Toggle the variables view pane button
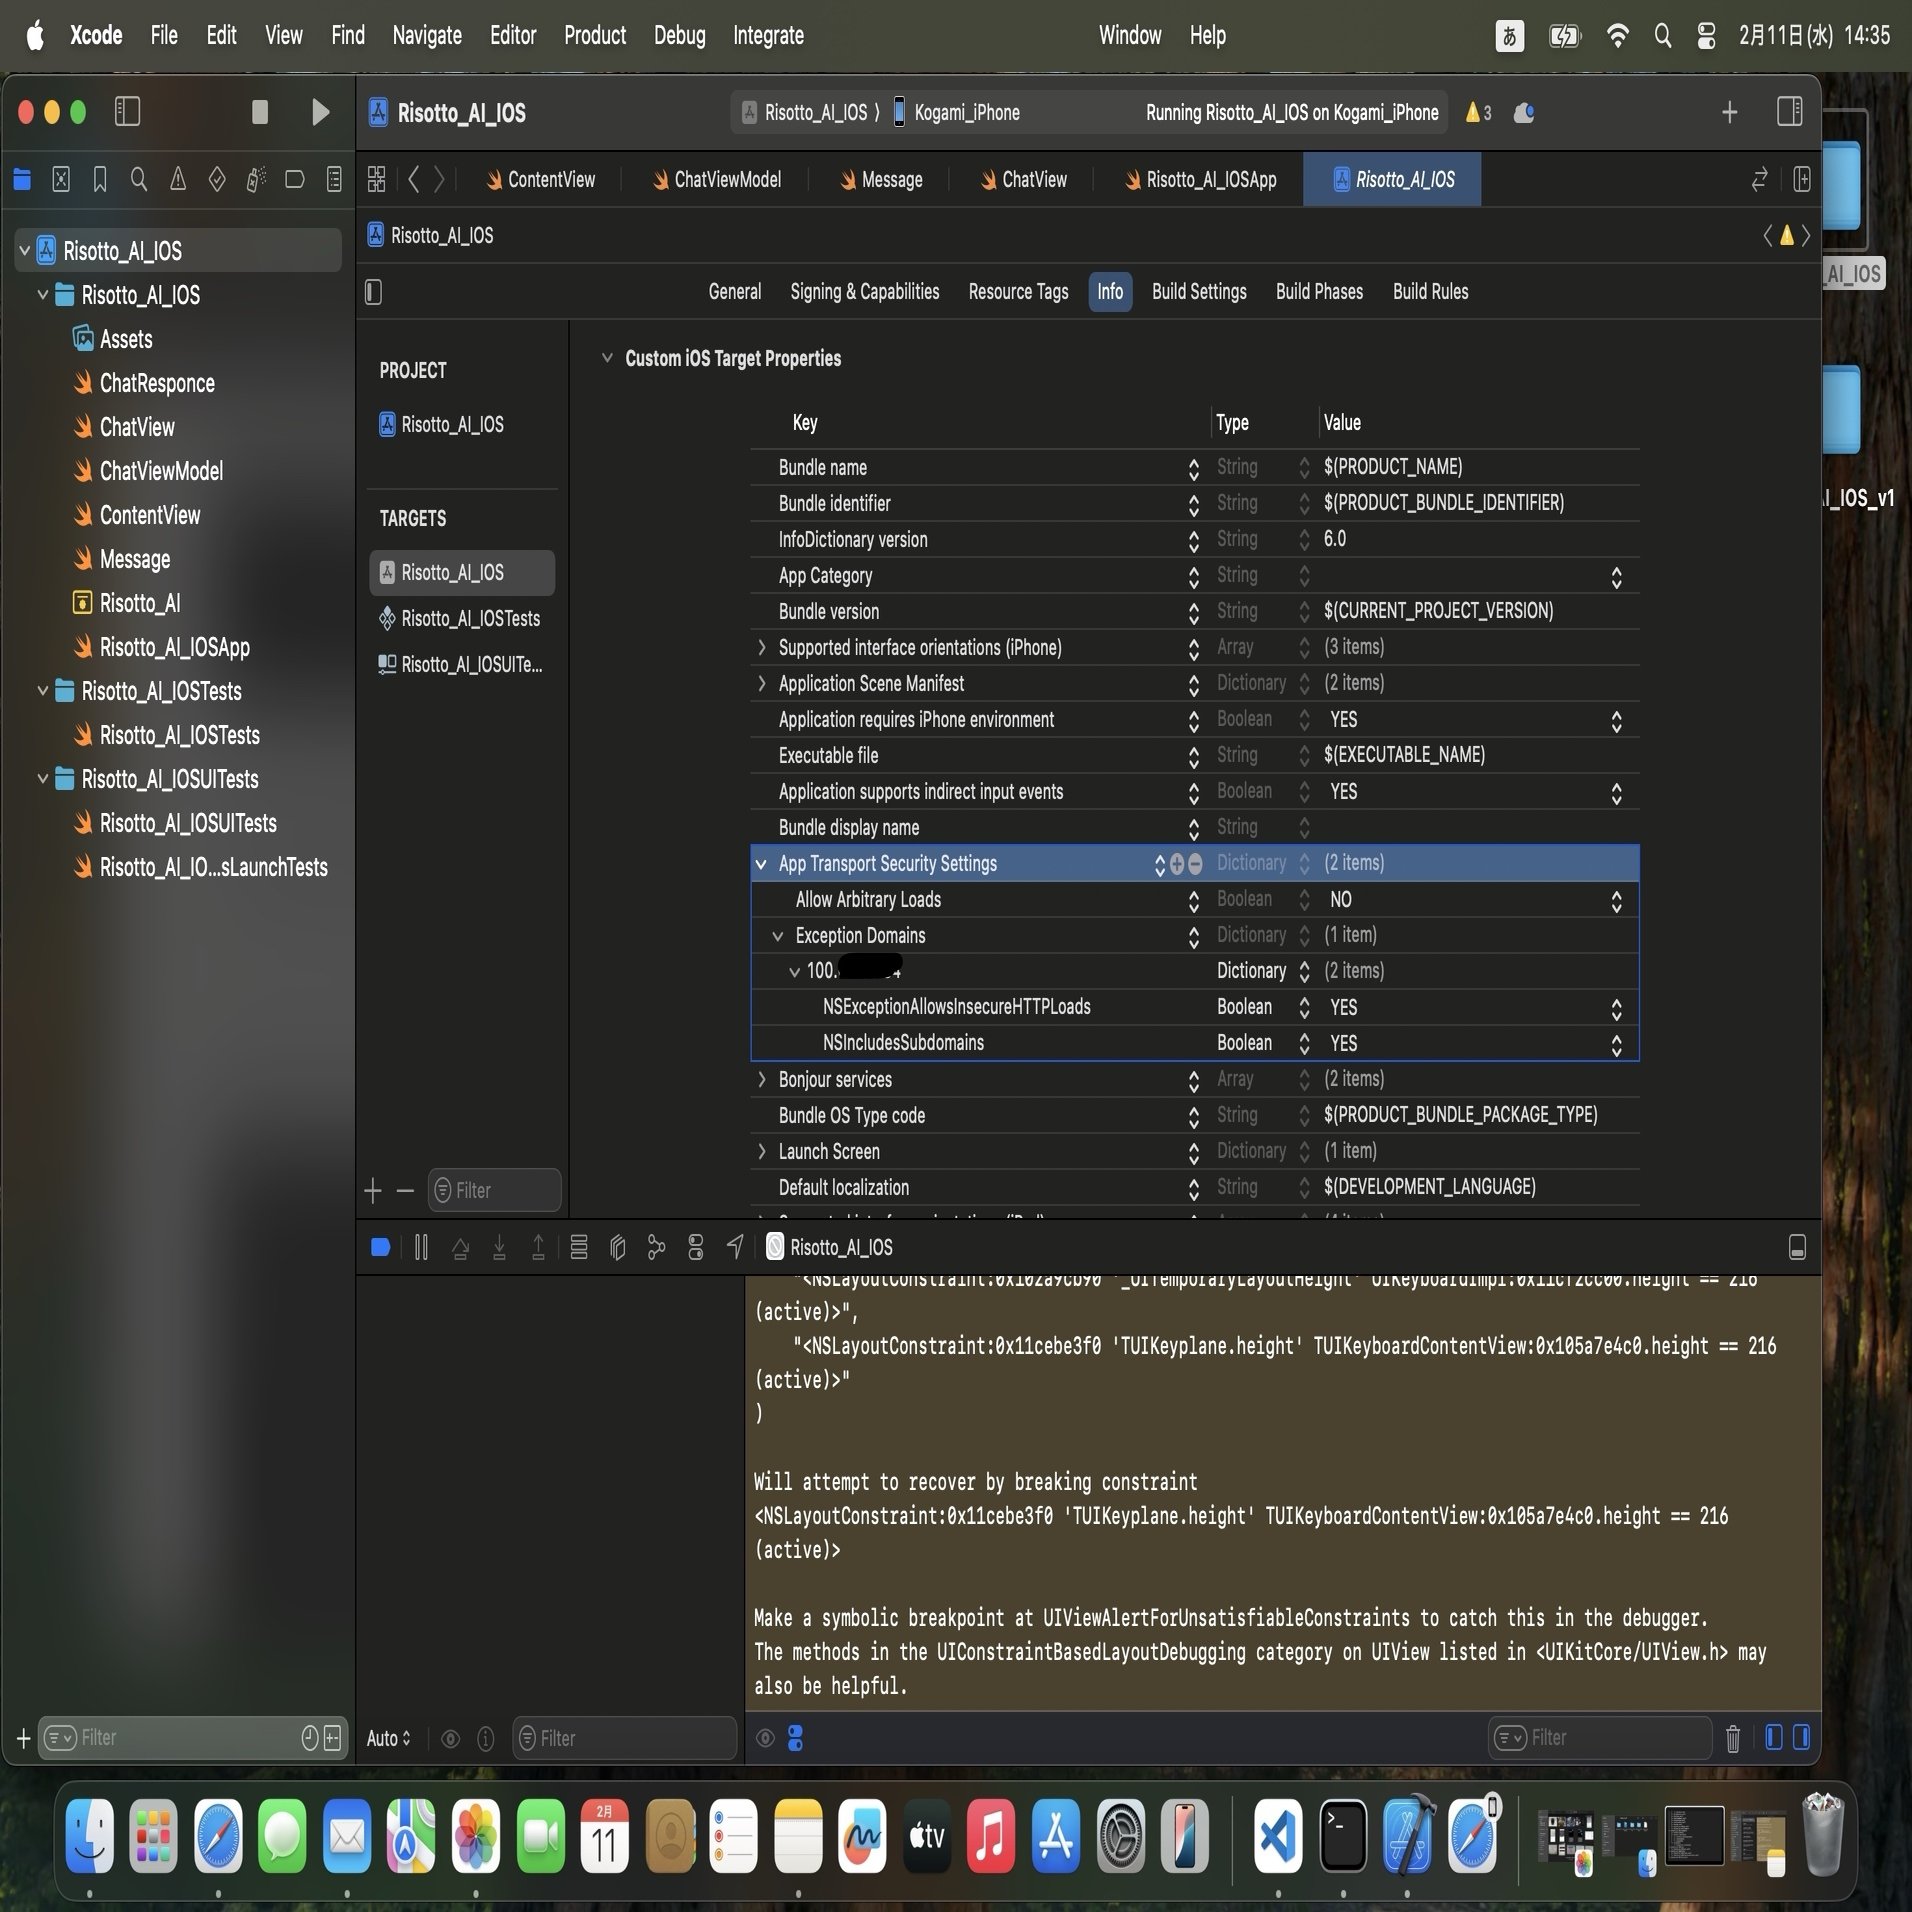Image resolution: width=1912 pixels, height=1912 pixels. (x=1774, y=1737)
